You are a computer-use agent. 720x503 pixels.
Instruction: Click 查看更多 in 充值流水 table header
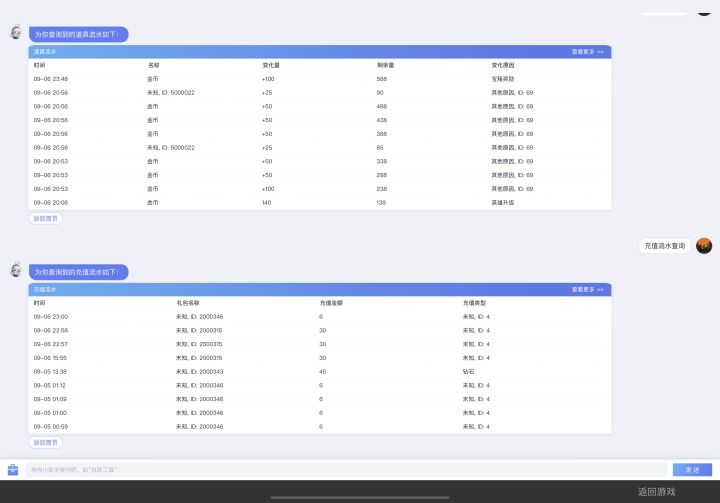pos(588,289)
